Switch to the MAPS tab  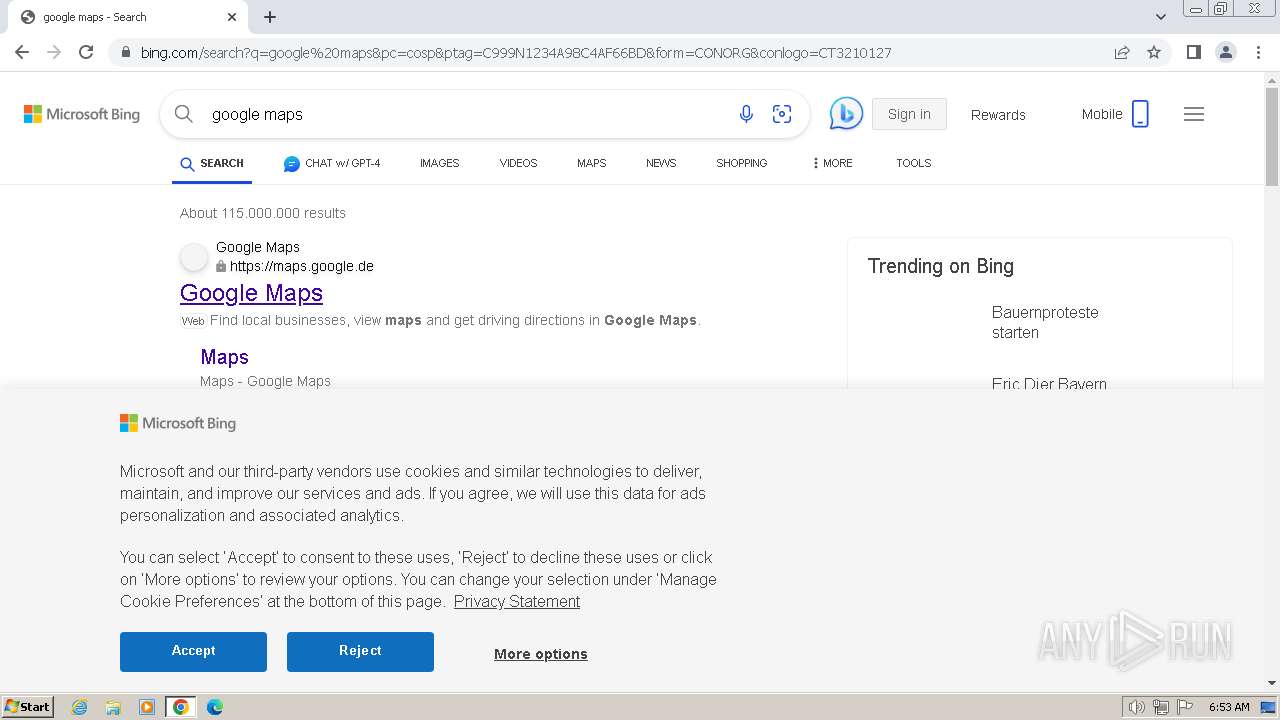591,163
